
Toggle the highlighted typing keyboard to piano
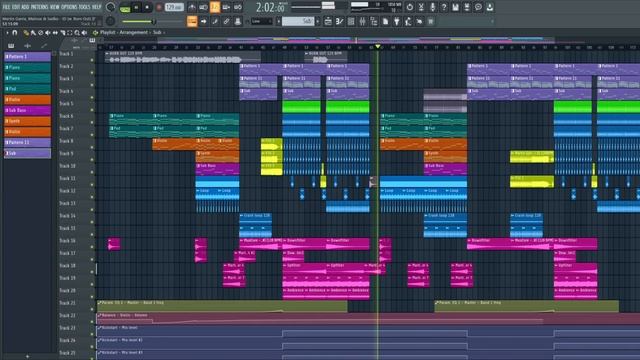click(x=192, y=21)
